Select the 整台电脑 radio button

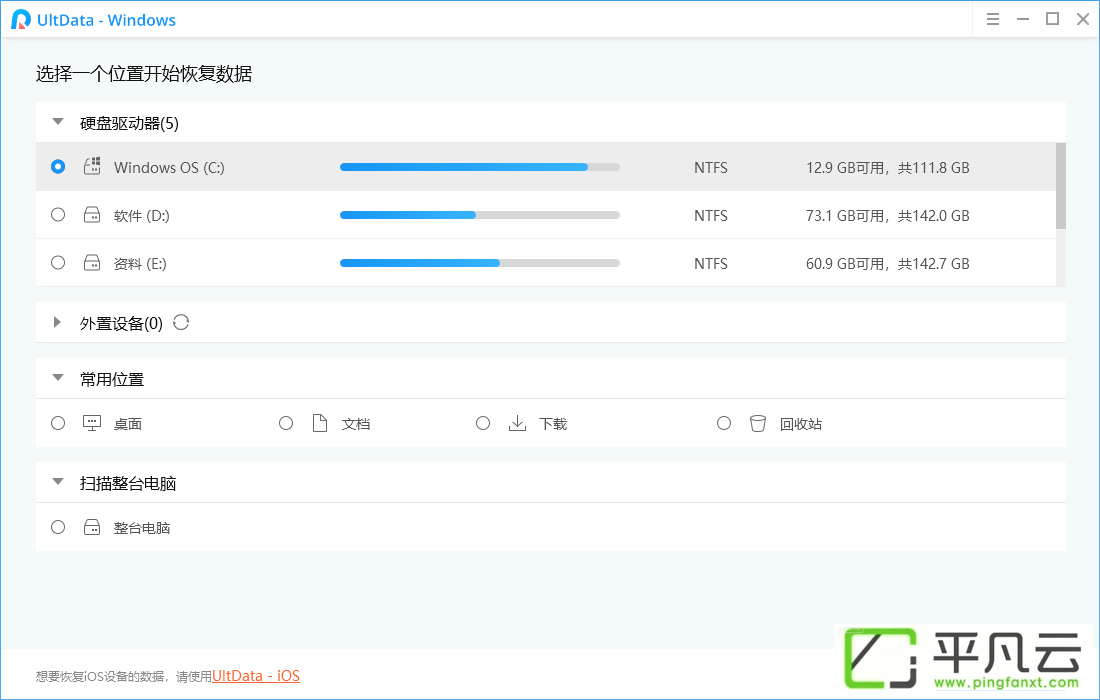point(58,527)
